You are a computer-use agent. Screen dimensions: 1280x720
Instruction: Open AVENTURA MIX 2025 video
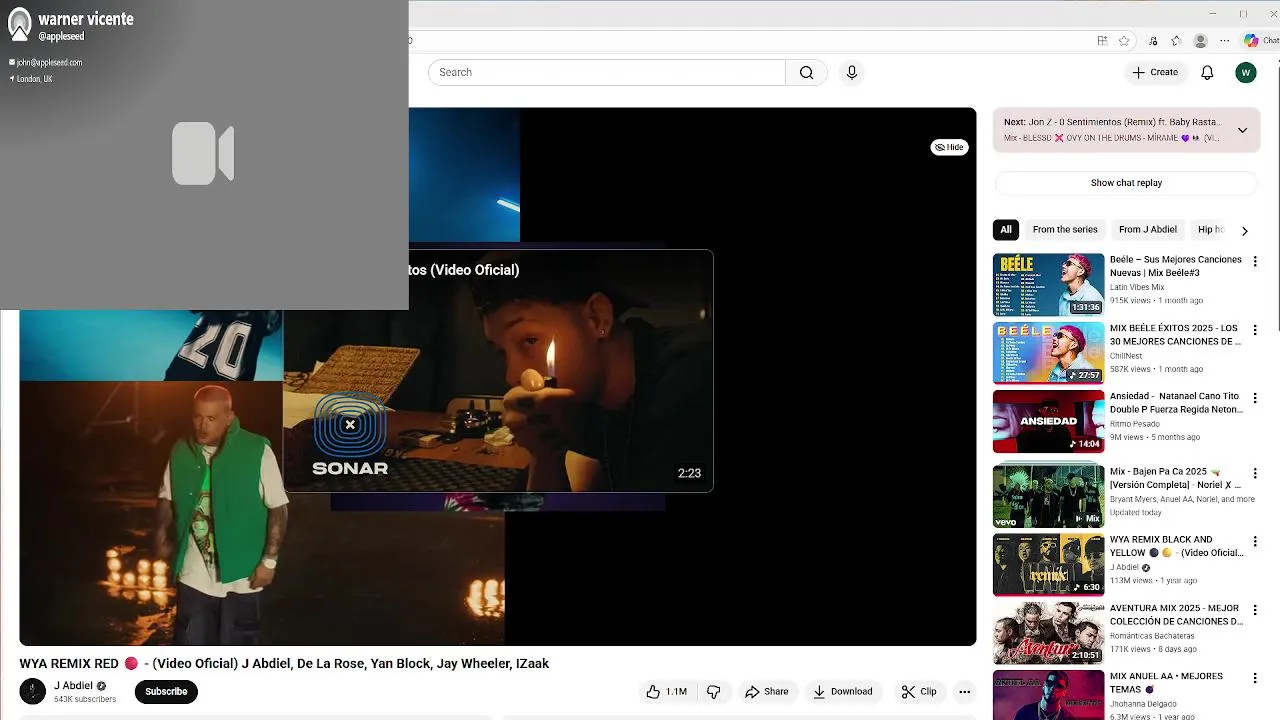click(1048, 632)
